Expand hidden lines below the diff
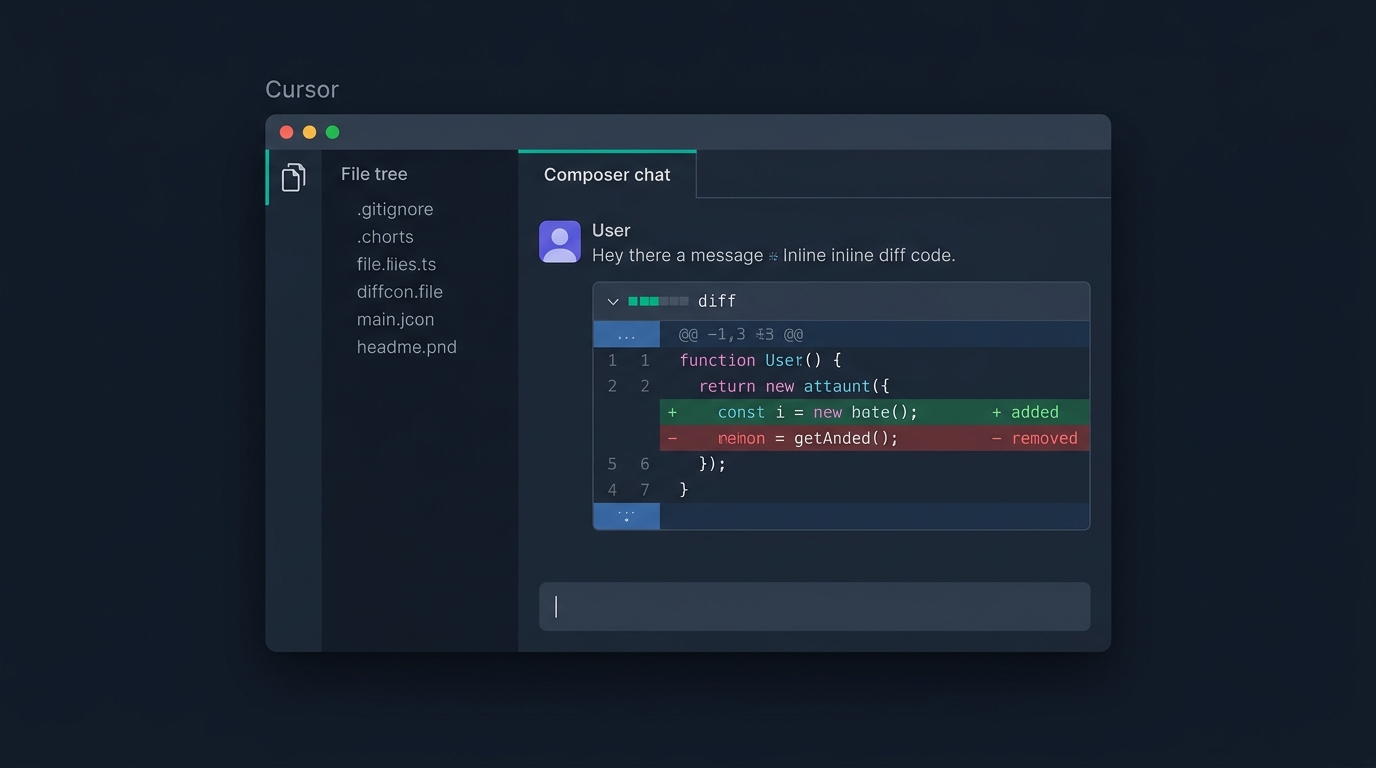The height and width of the screenshot is (768, 1376). 626,516
